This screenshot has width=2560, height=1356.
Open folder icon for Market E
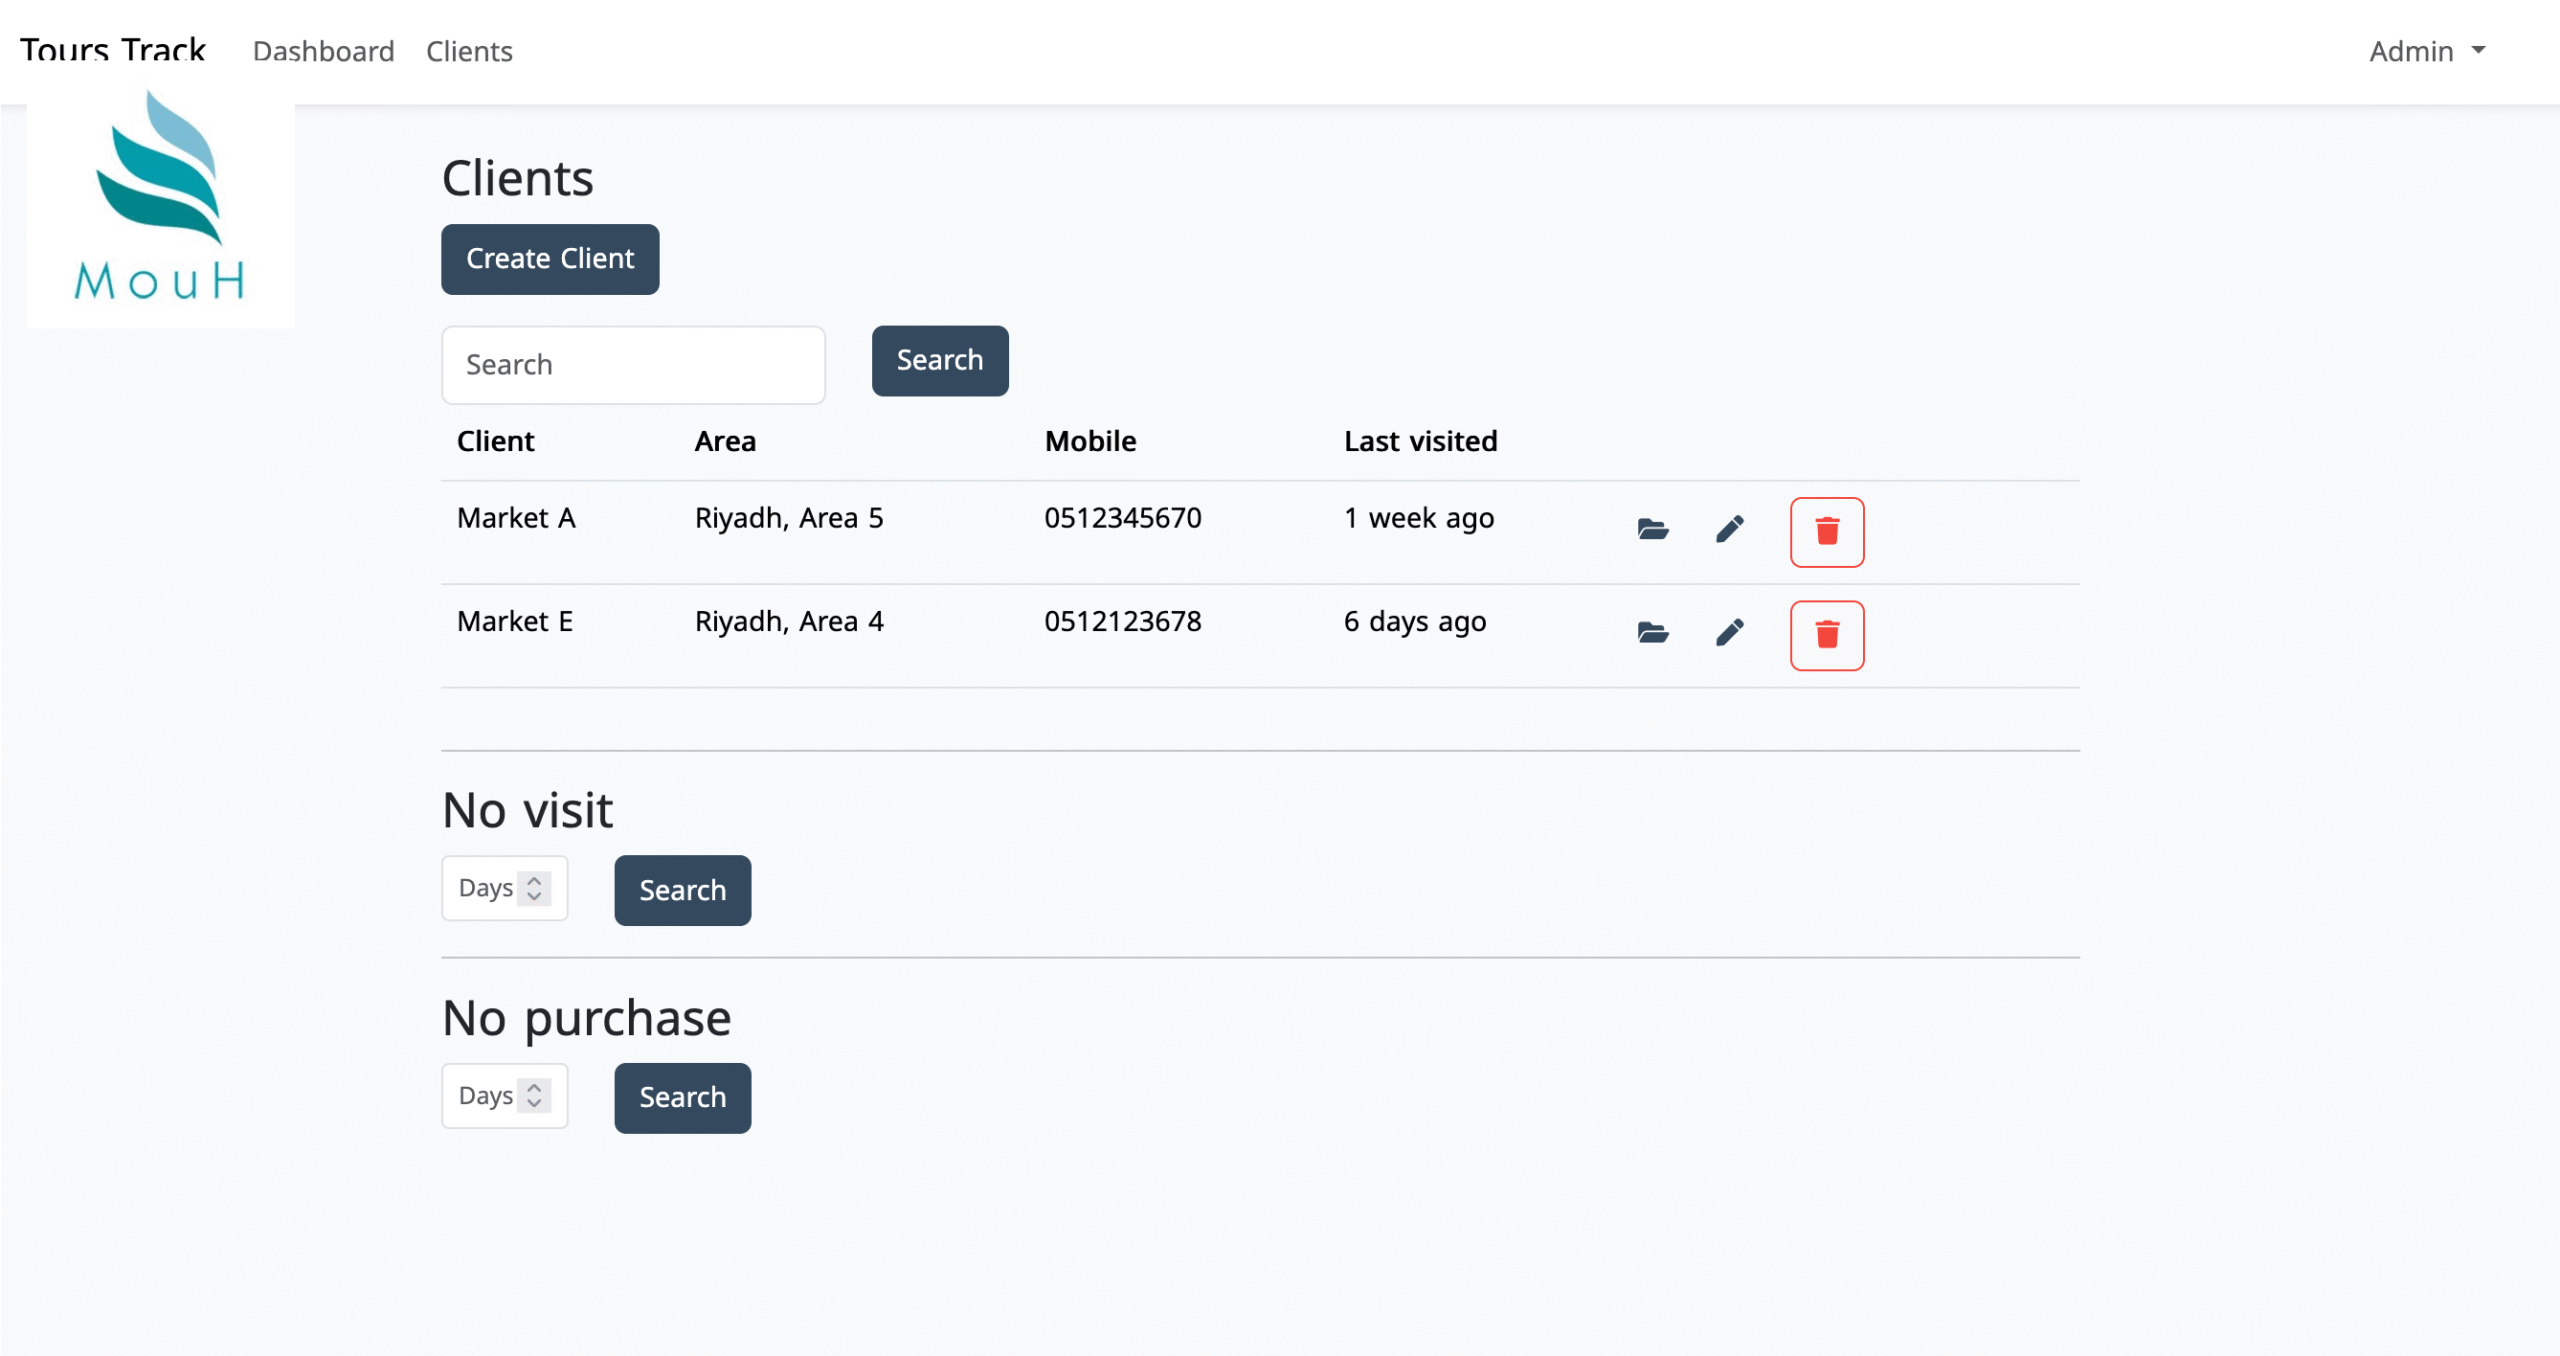pos(1653,632)
